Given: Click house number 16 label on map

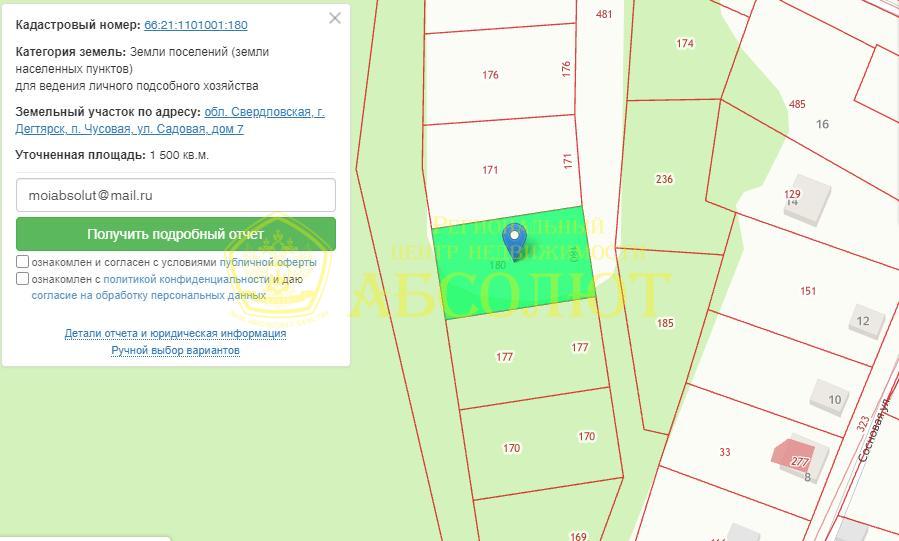Looking at the screenshot, I should [x=822, y=124].
